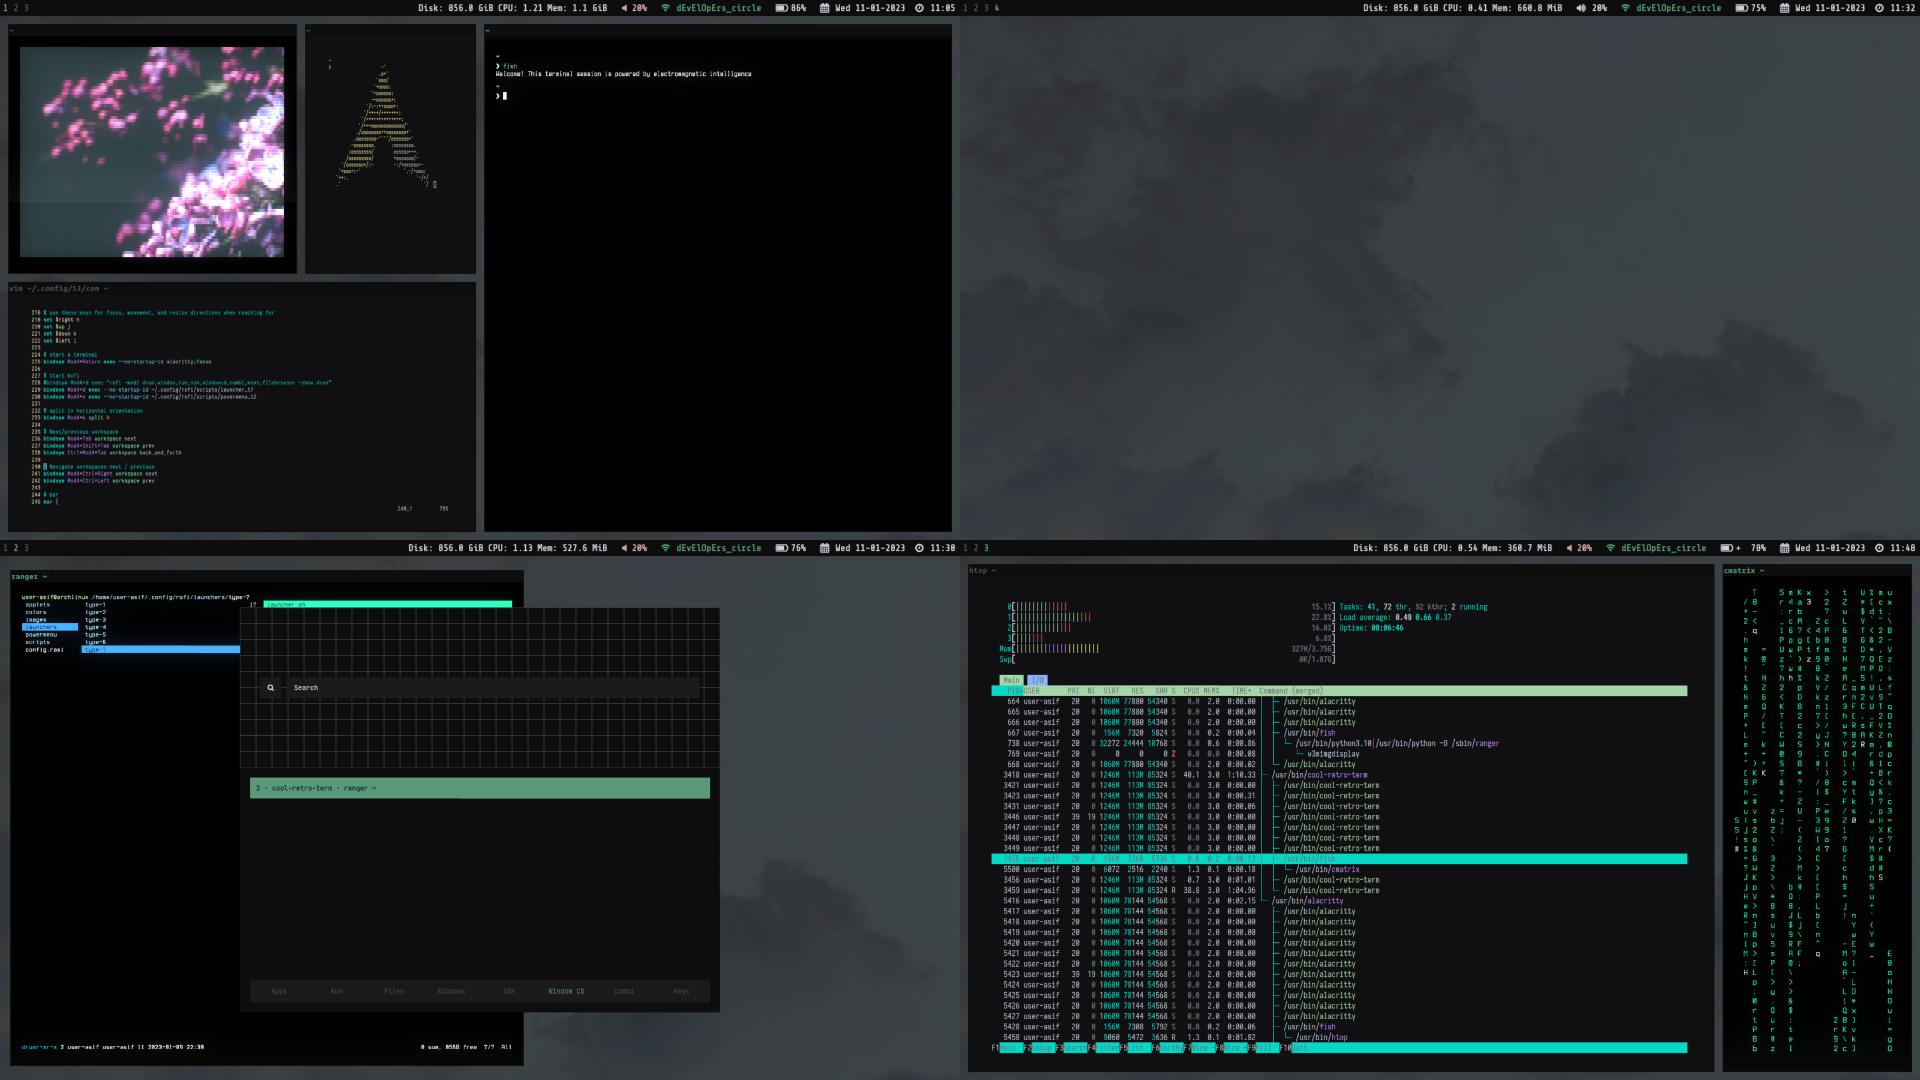Screen dimensions: 1920x1080
Task: Click the Wi-Fi icon in the 11:05 bar
Action: point(665,8)
